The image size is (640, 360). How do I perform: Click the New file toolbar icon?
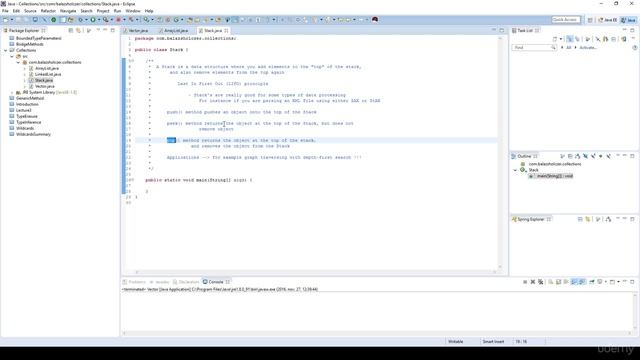[x=6, y=20]
